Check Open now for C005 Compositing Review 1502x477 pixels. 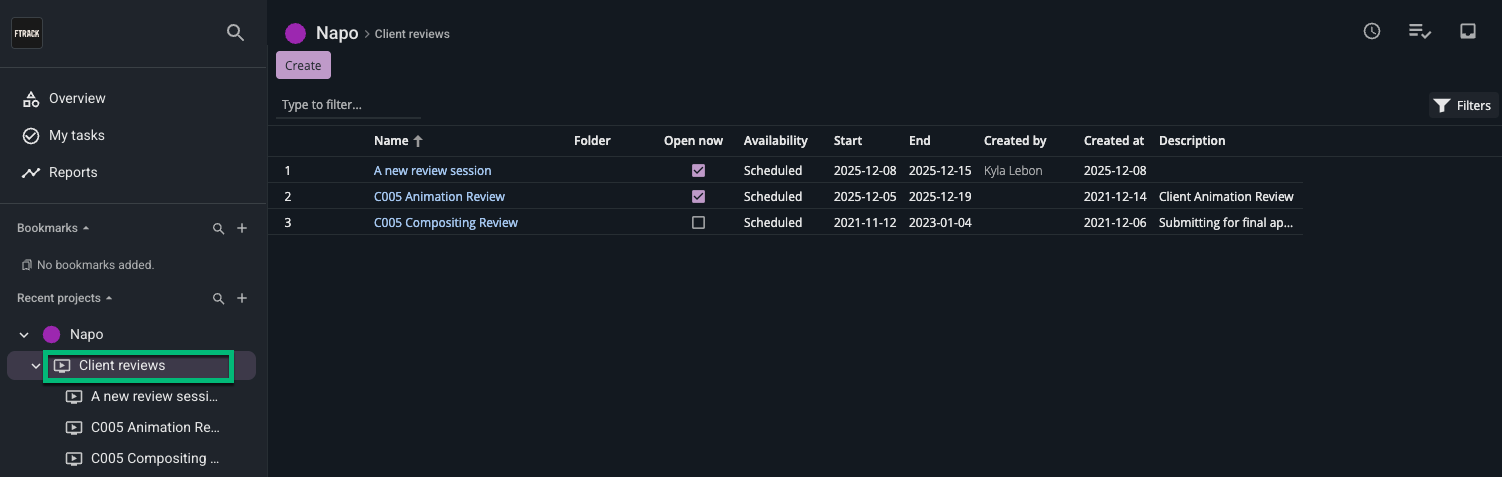coord(698,223)
